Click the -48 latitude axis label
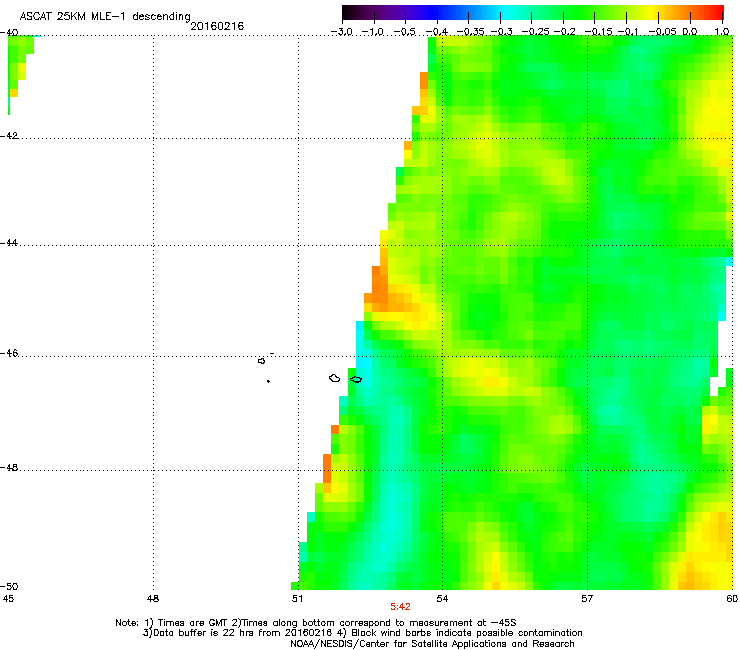The height and width of the screenshot is (650, 740). [x=9, y=467]
